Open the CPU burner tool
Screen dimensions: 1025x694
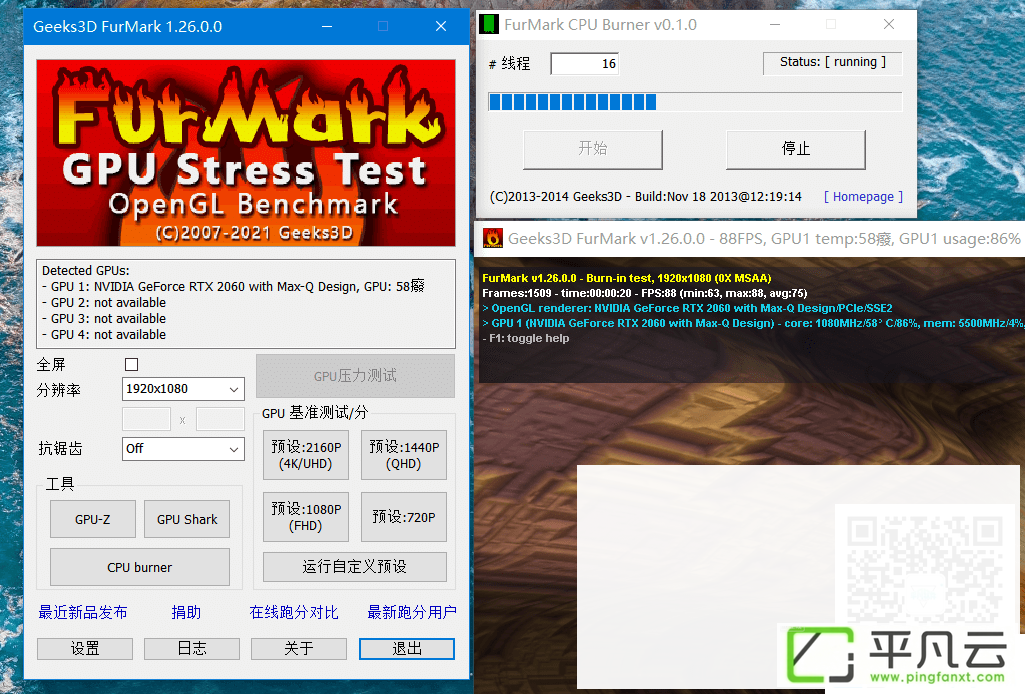140,567
